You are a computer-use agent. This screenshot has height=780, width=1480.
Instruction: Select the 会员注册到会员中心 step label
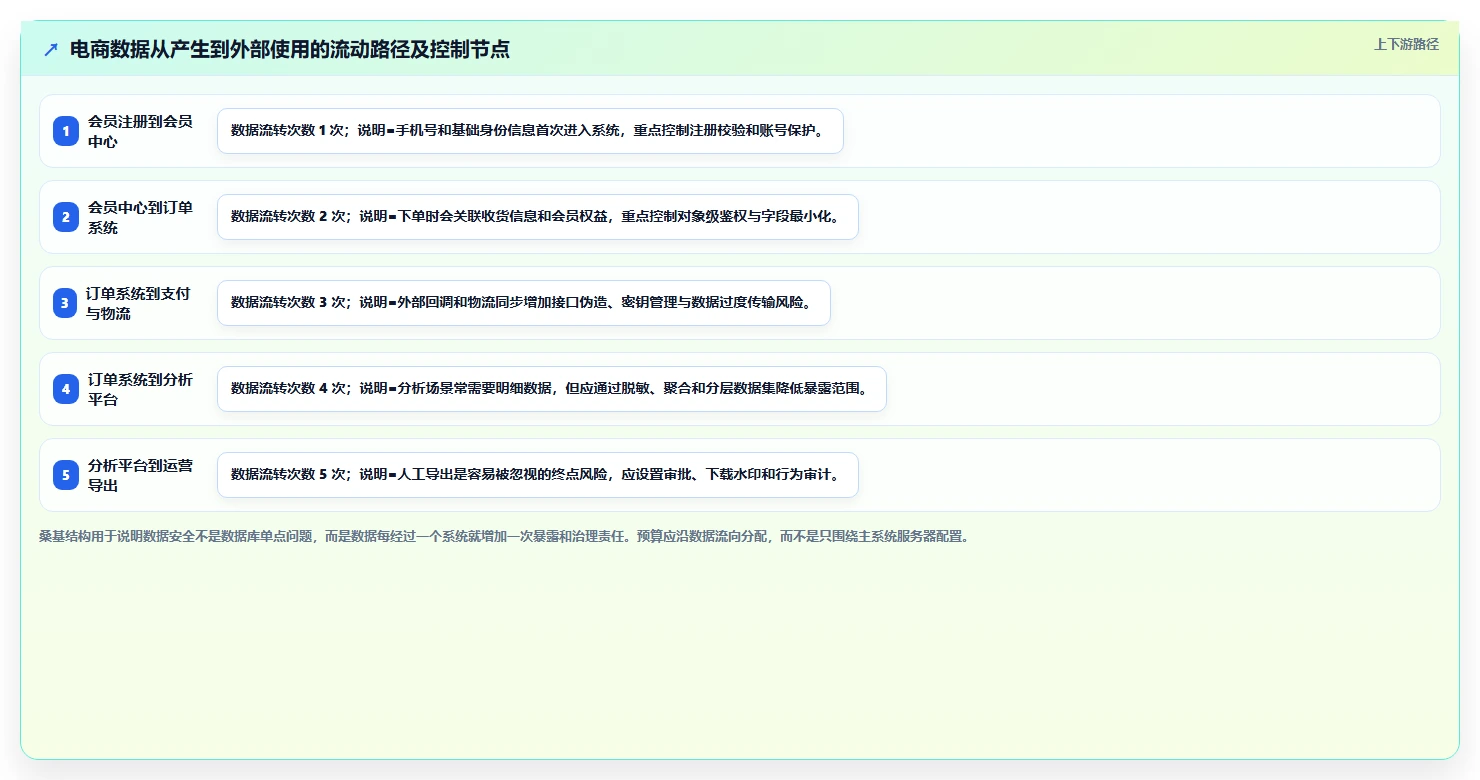[x=140, y=131]
